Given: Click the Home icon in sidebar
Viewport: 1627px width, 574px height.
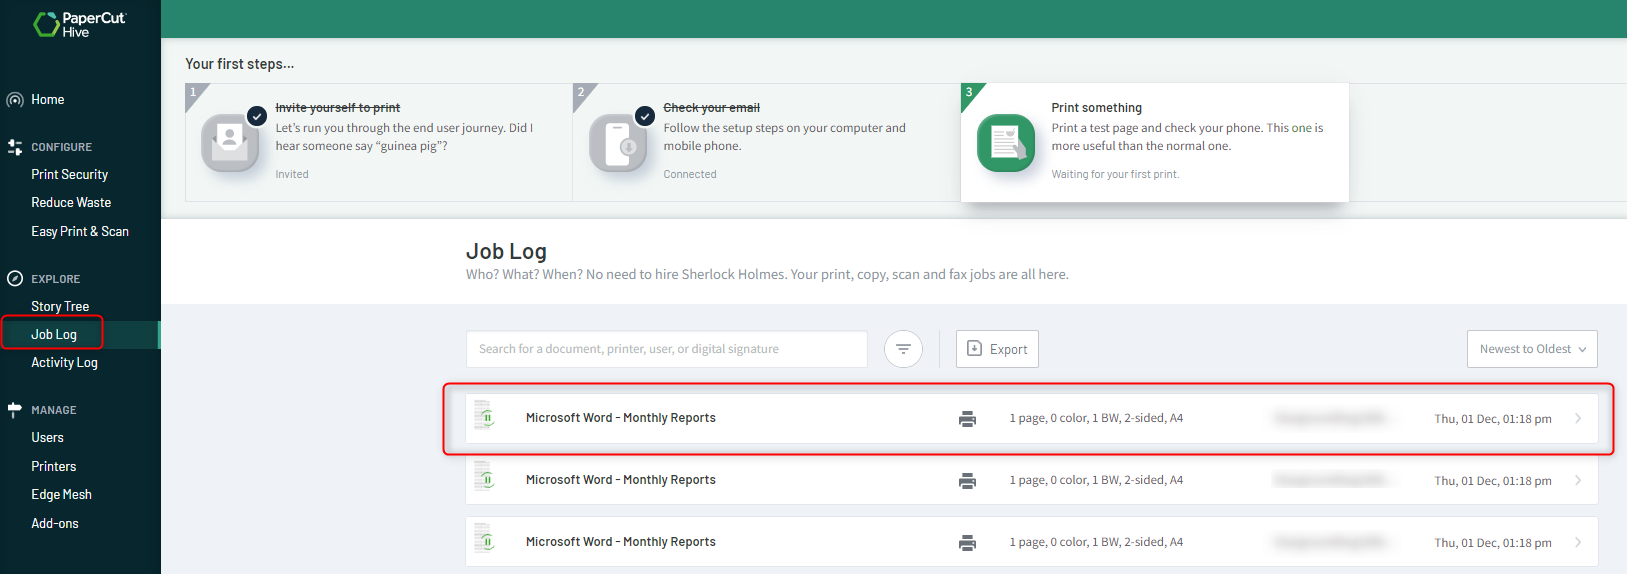Looking at the screenshot, I should [15, 100].
